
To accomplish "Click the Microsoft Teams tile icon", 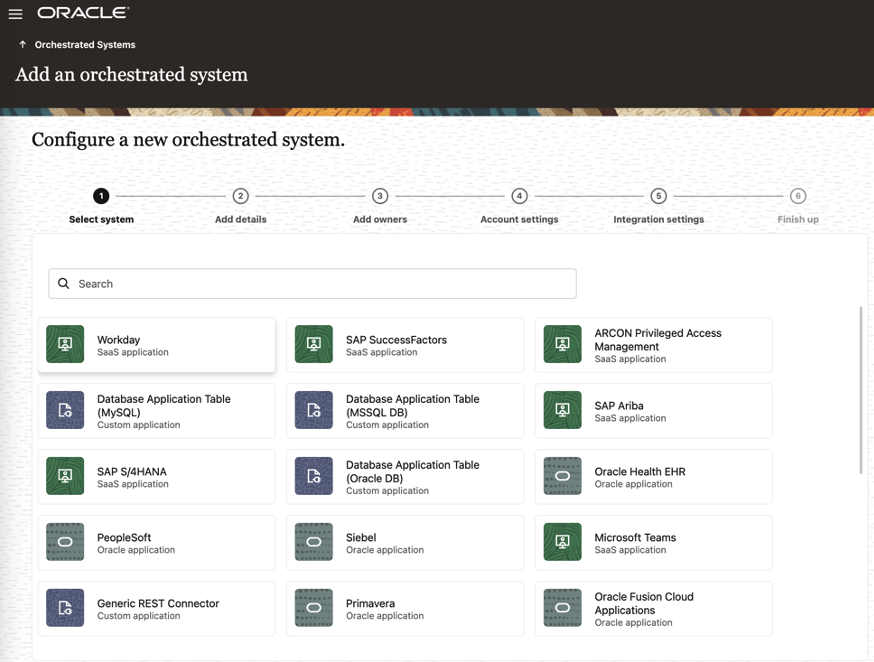I will [562, 542].
